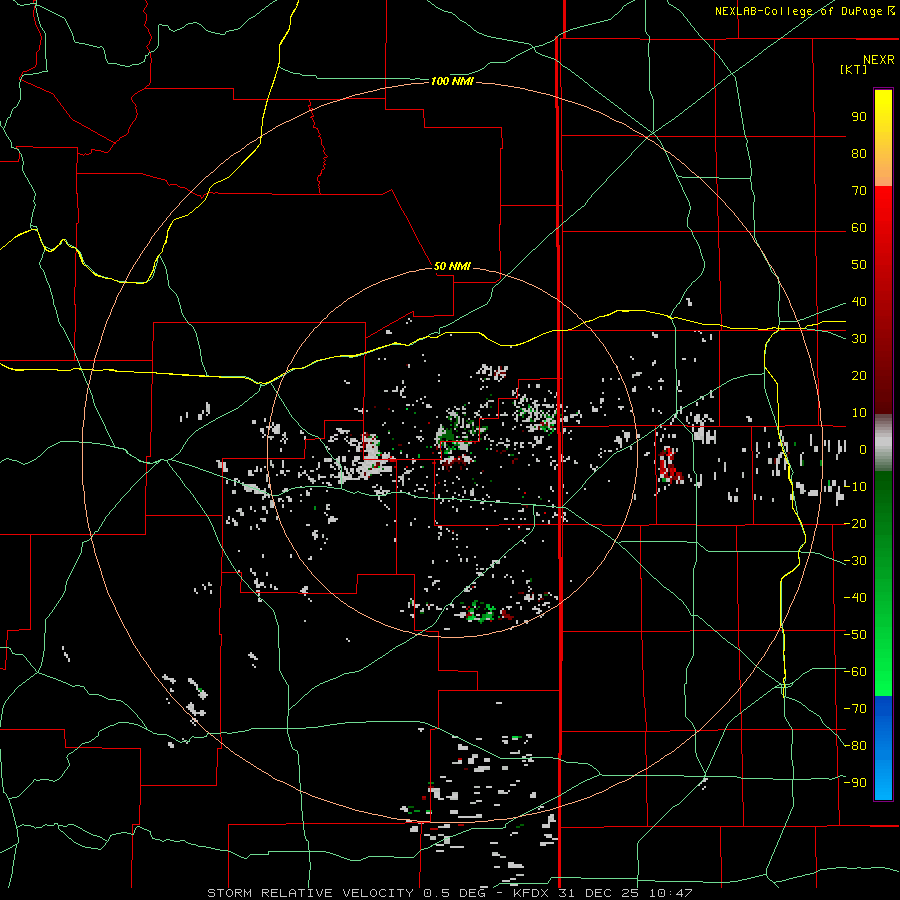Click the positive 80 knot scale label
Image resolution: width=900 pixels, height=900 pixels.
(859, 154)
